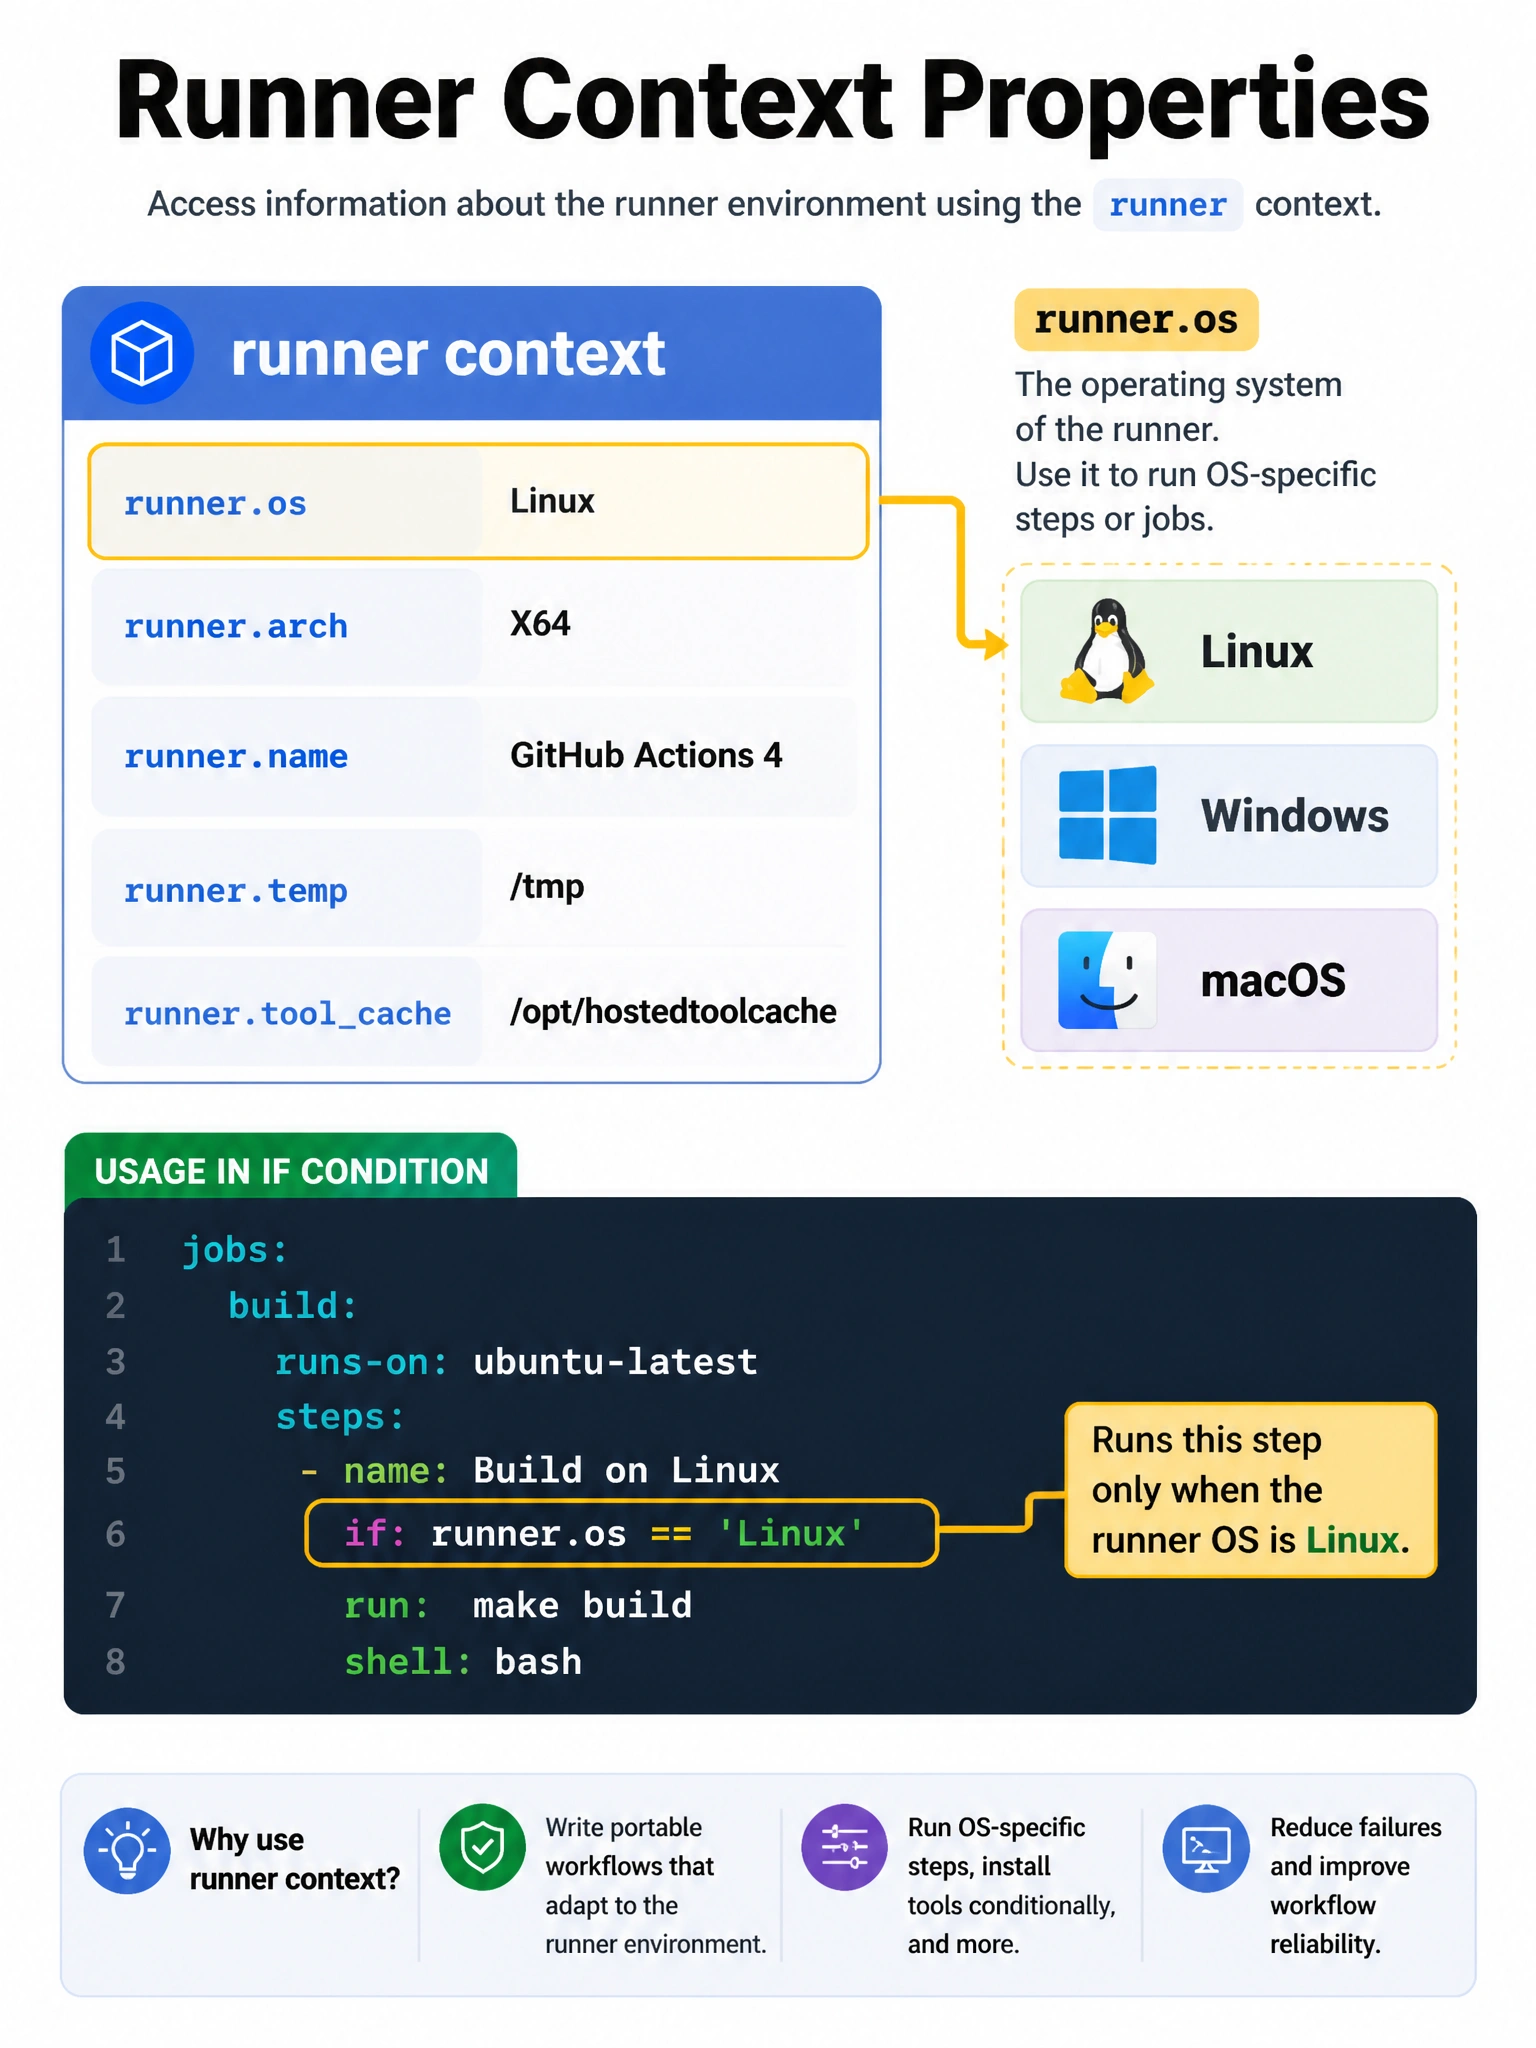
Task: Click 'run: make build' code line
Action: point(518,1606)
